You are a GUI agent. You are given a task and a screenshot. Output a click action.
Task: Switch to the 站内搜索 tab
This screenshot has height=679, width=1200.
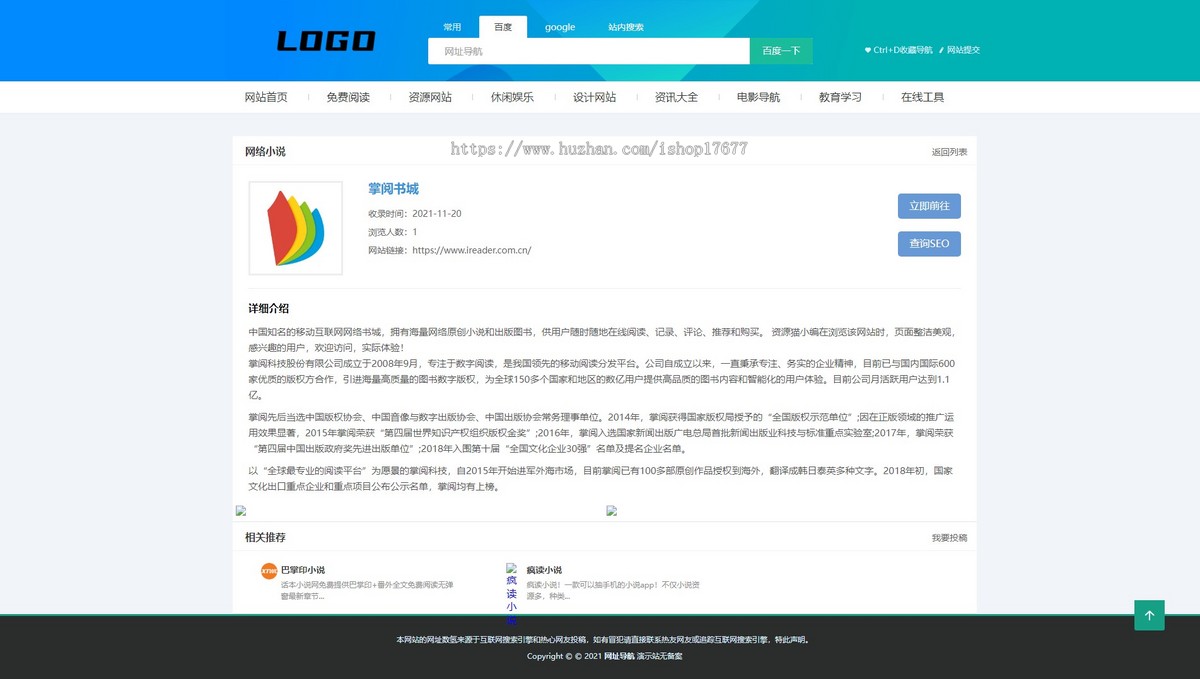tap(626, 27)
